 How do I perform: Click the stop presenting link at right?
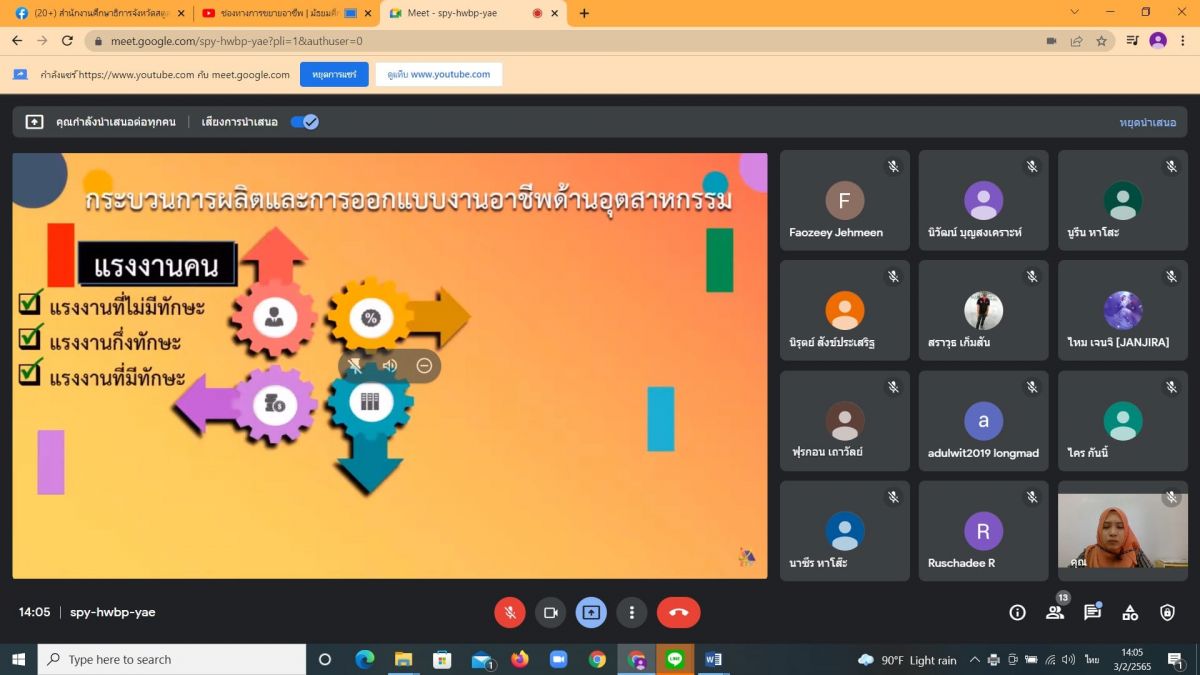(1147, 122)
